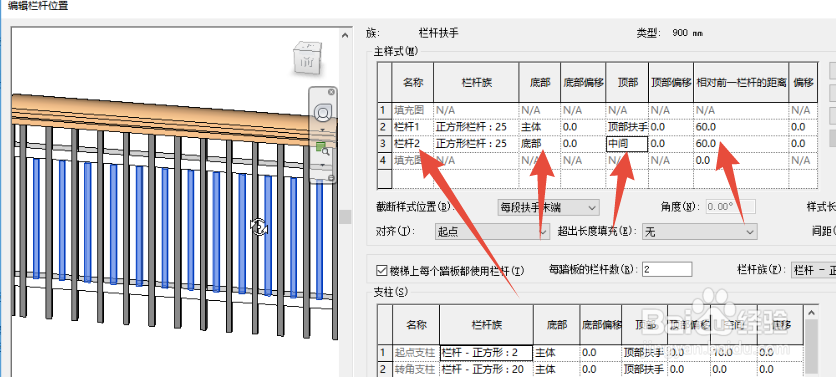Select row header 3 in 主样式 table

[x=384, y=144]
